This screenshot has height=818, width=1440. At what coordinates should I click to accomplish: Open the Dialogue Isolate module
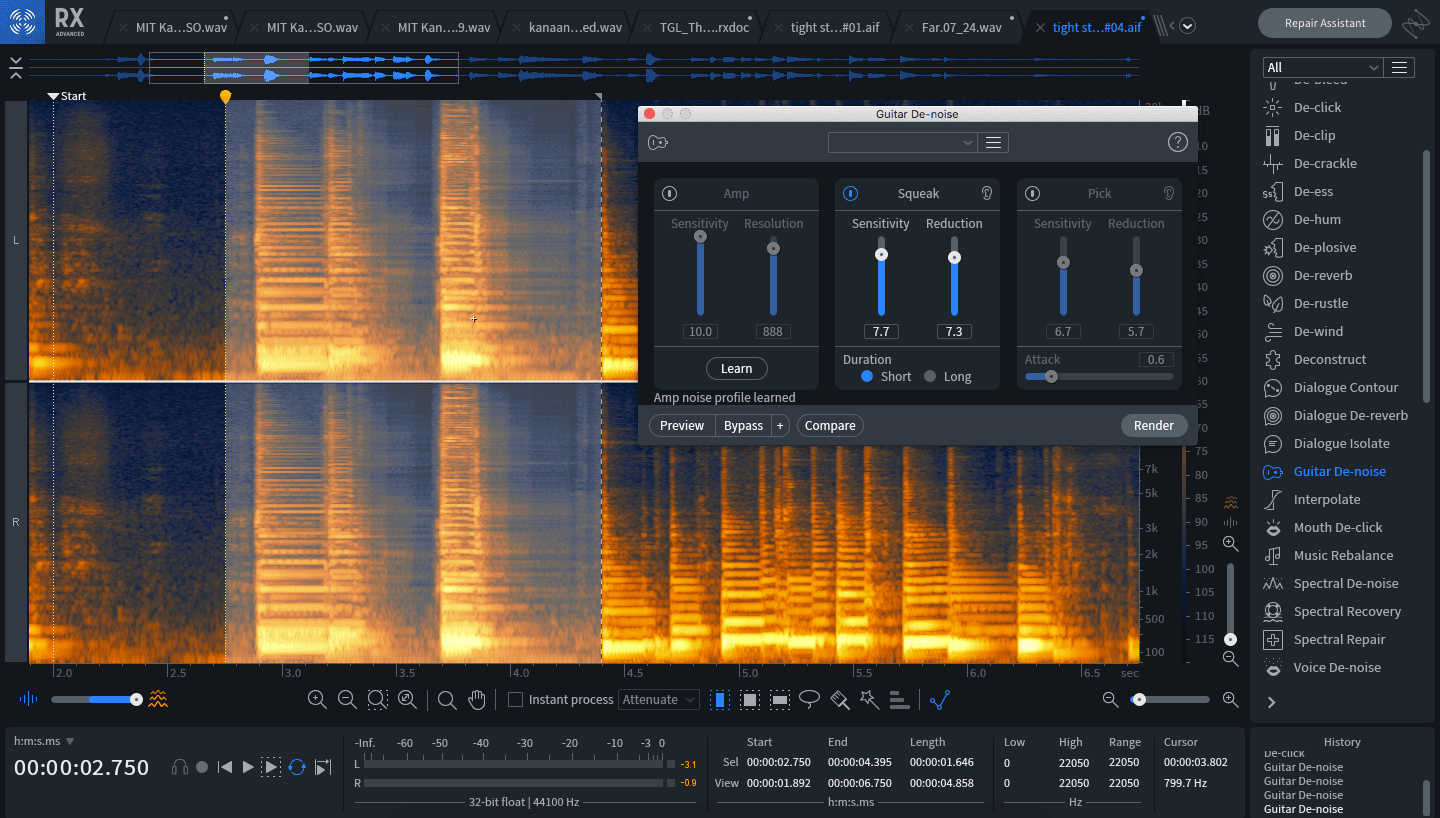pyautogui.click(x=1341, y=443)
